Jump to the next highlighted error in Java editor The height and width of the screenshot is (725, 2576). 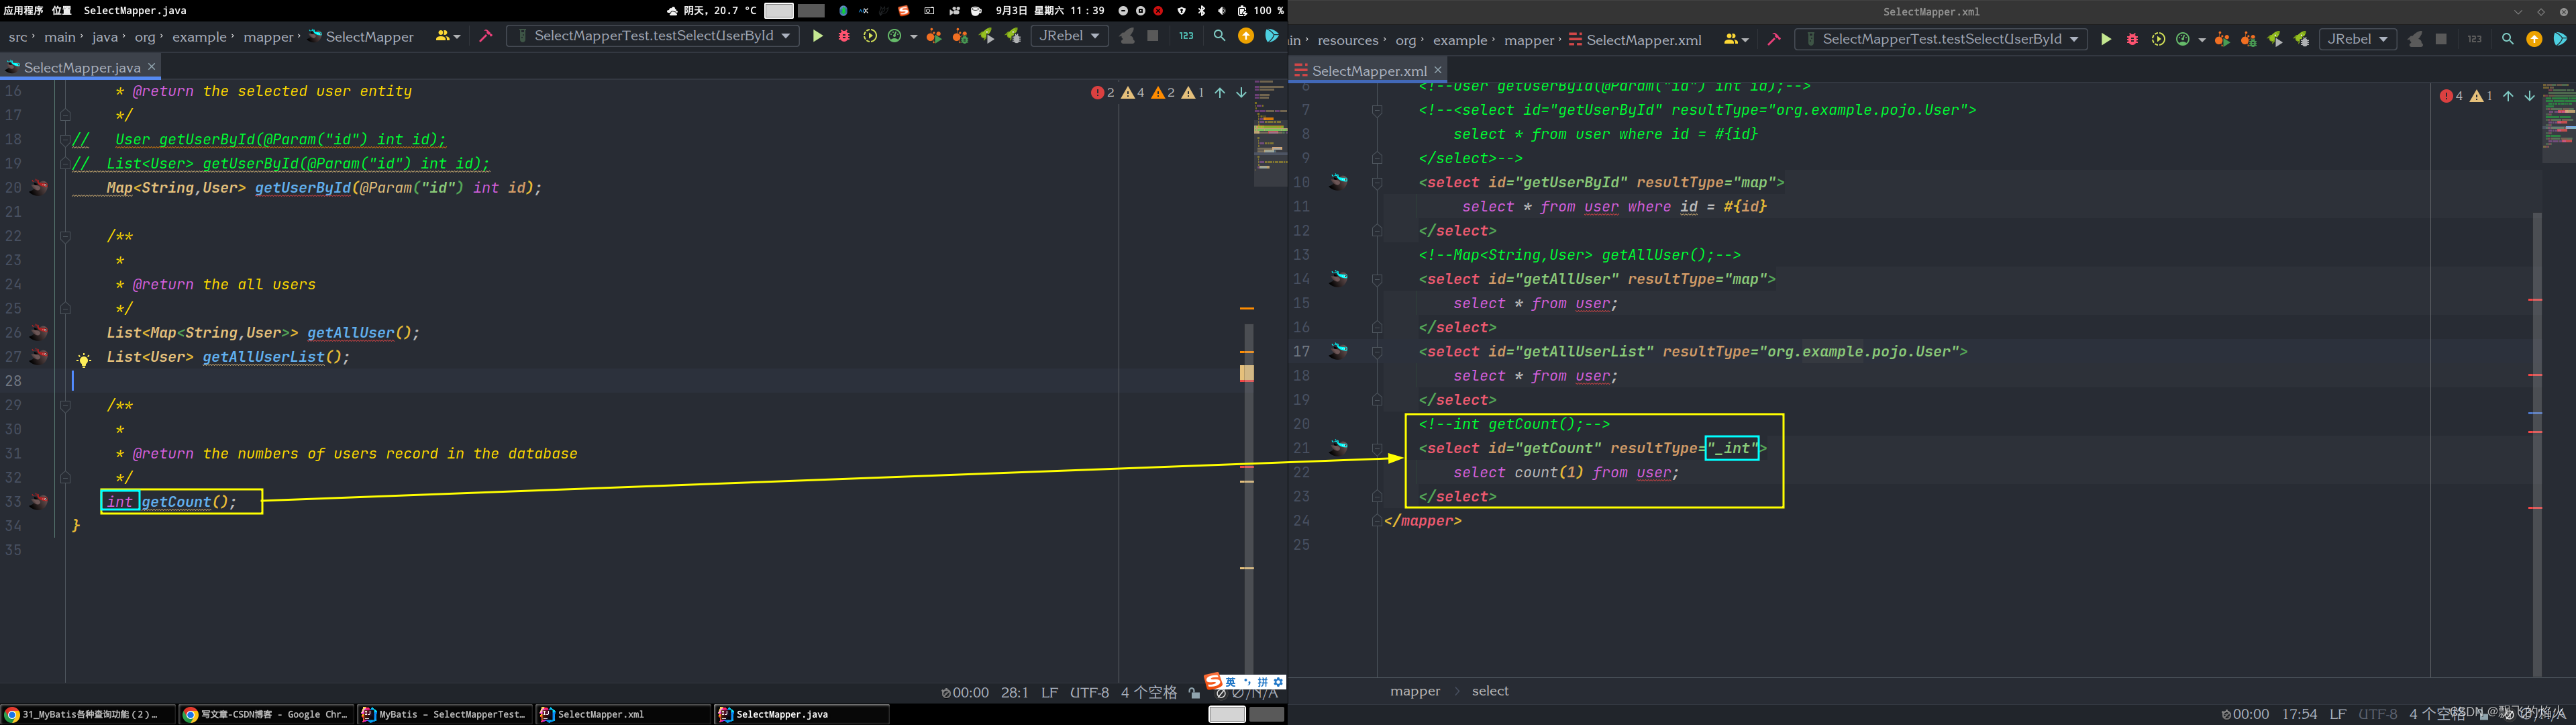1241,92
